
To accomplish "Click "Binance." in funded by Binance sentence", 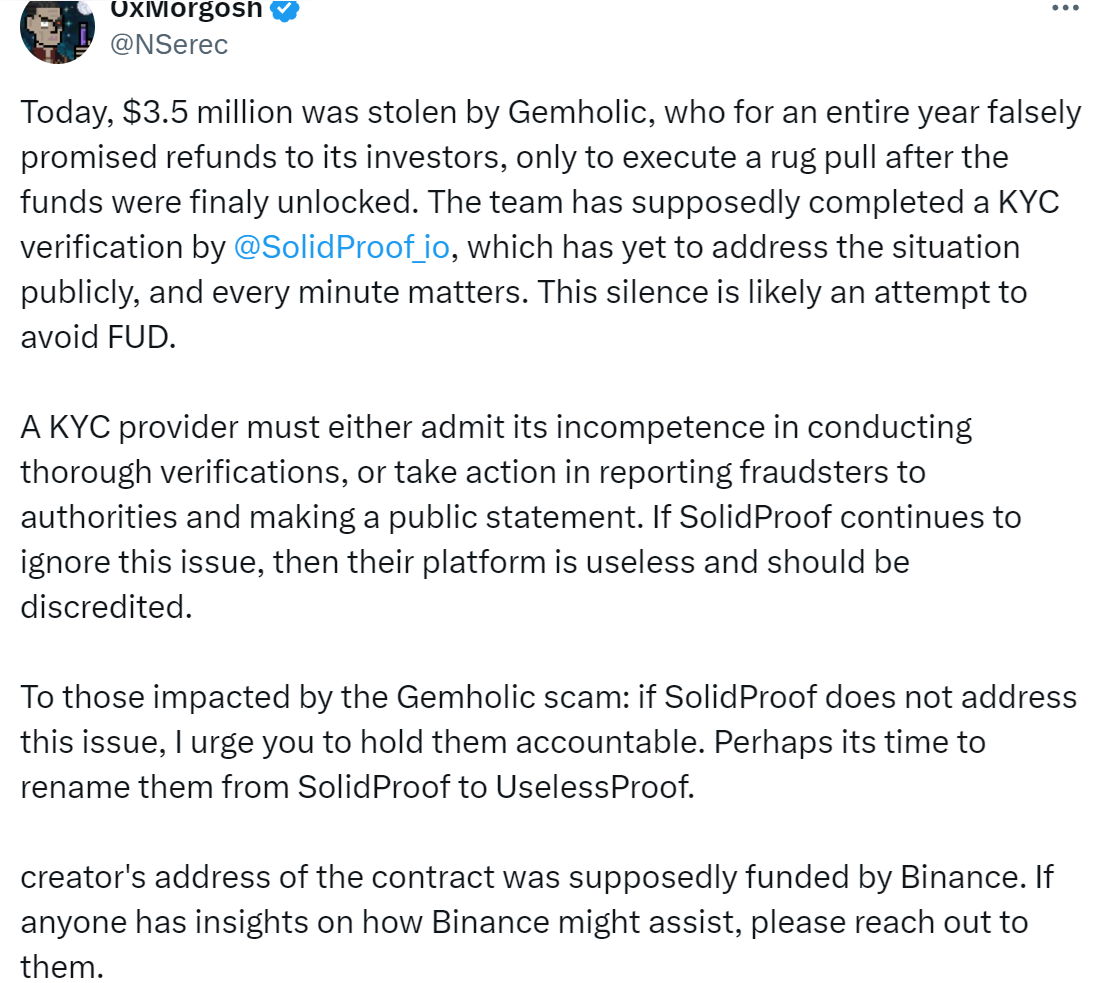I will point(963,877).
